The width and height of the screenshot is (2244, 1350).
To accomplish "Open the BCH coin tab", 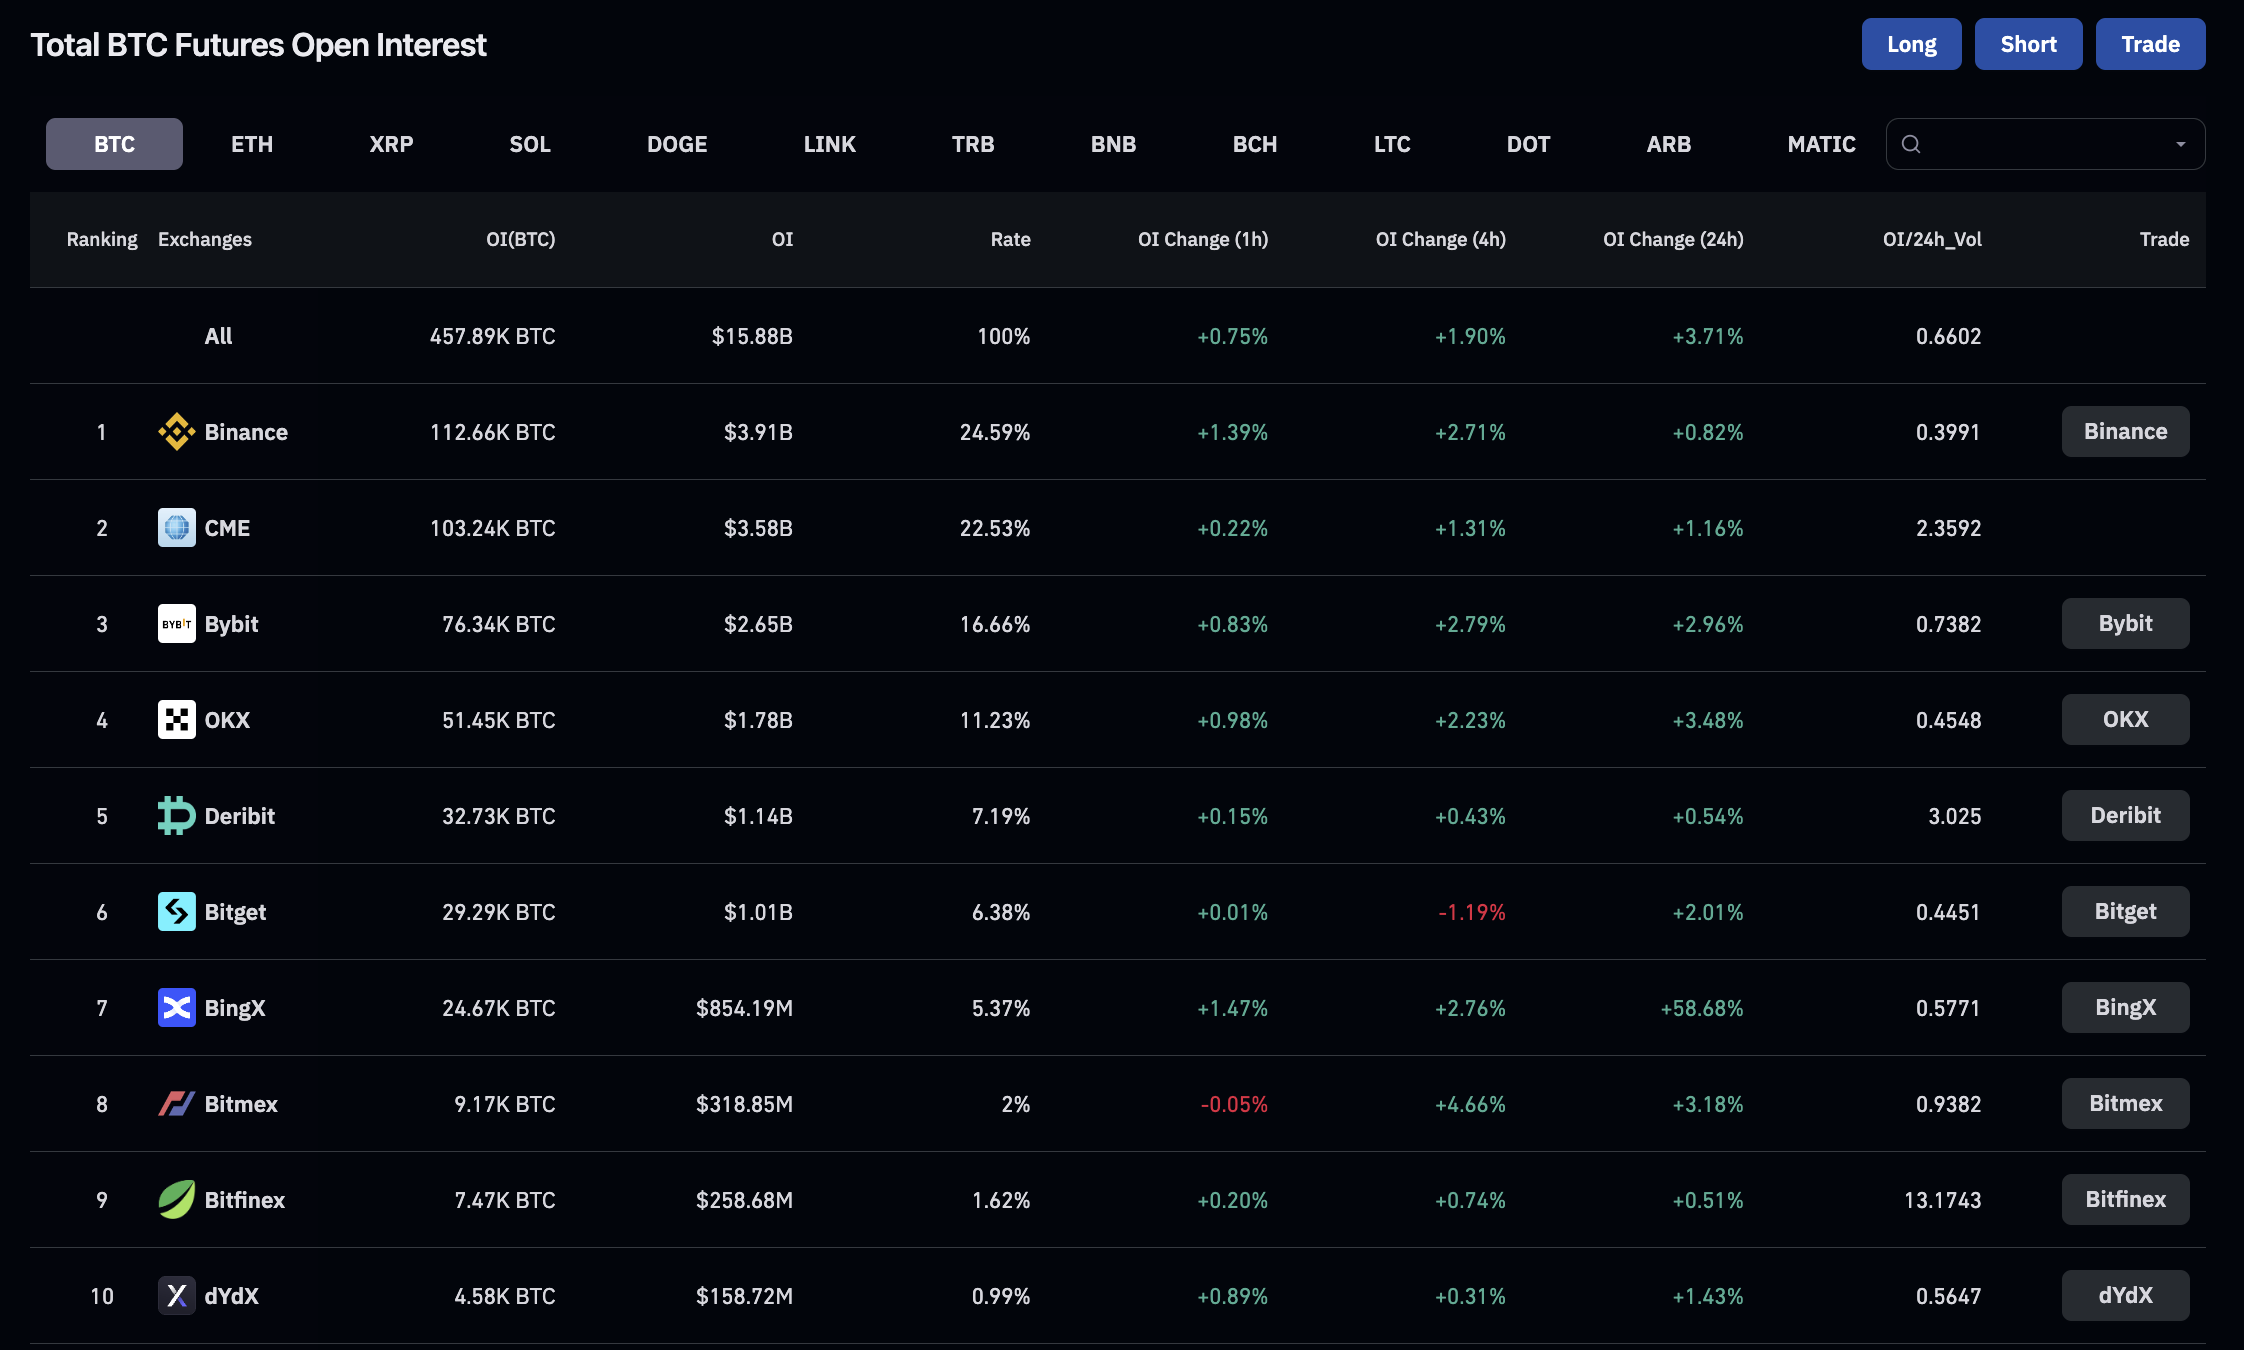I will tap(1255, 144).
